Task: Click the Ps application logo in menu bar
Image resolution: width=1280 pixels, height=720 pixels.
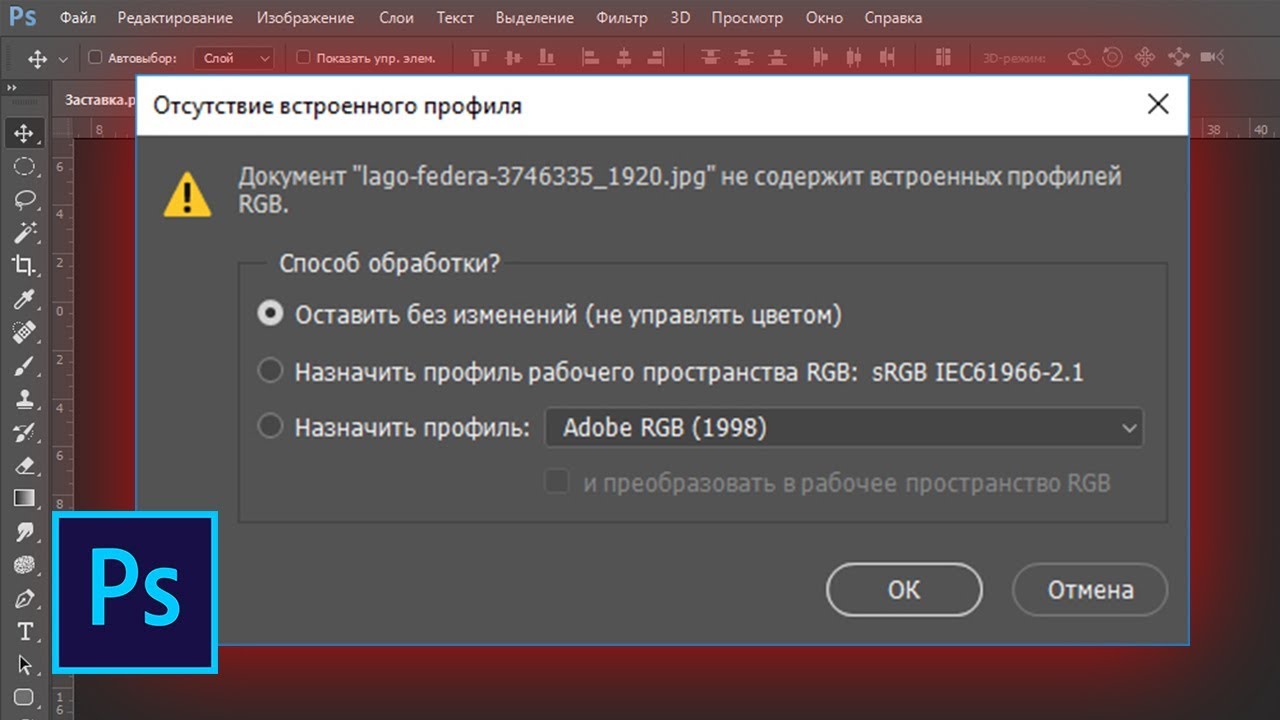Action: [x=23, y=17]
